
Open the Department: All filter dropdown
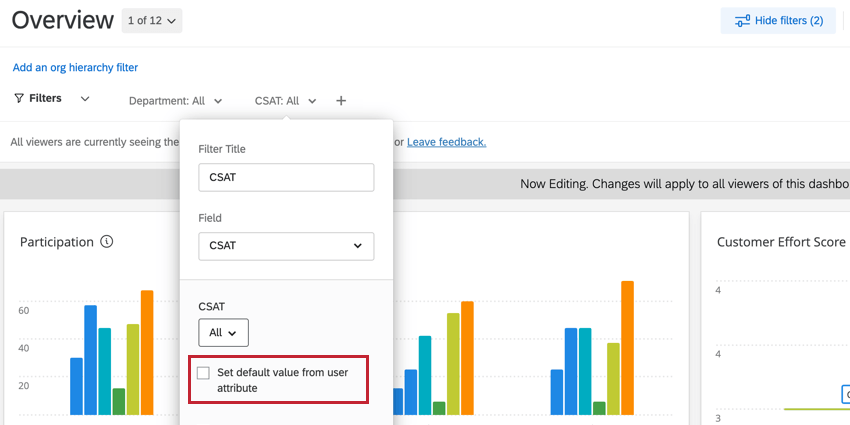(x=175, y=101)
